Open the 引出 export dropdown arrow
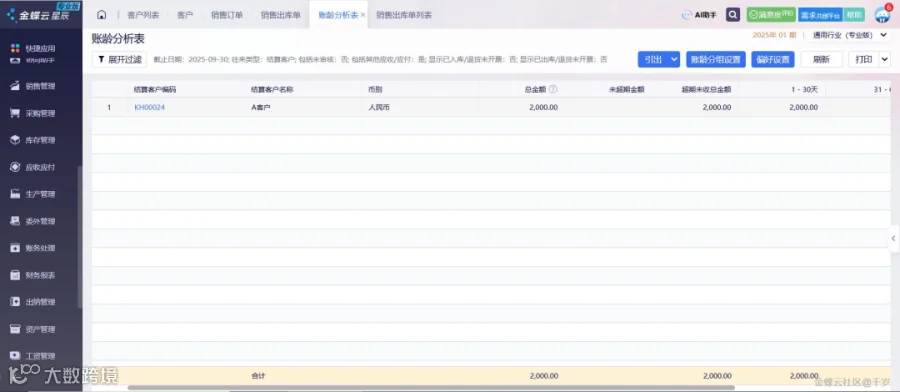900x392 pixels. coord(674,59)
